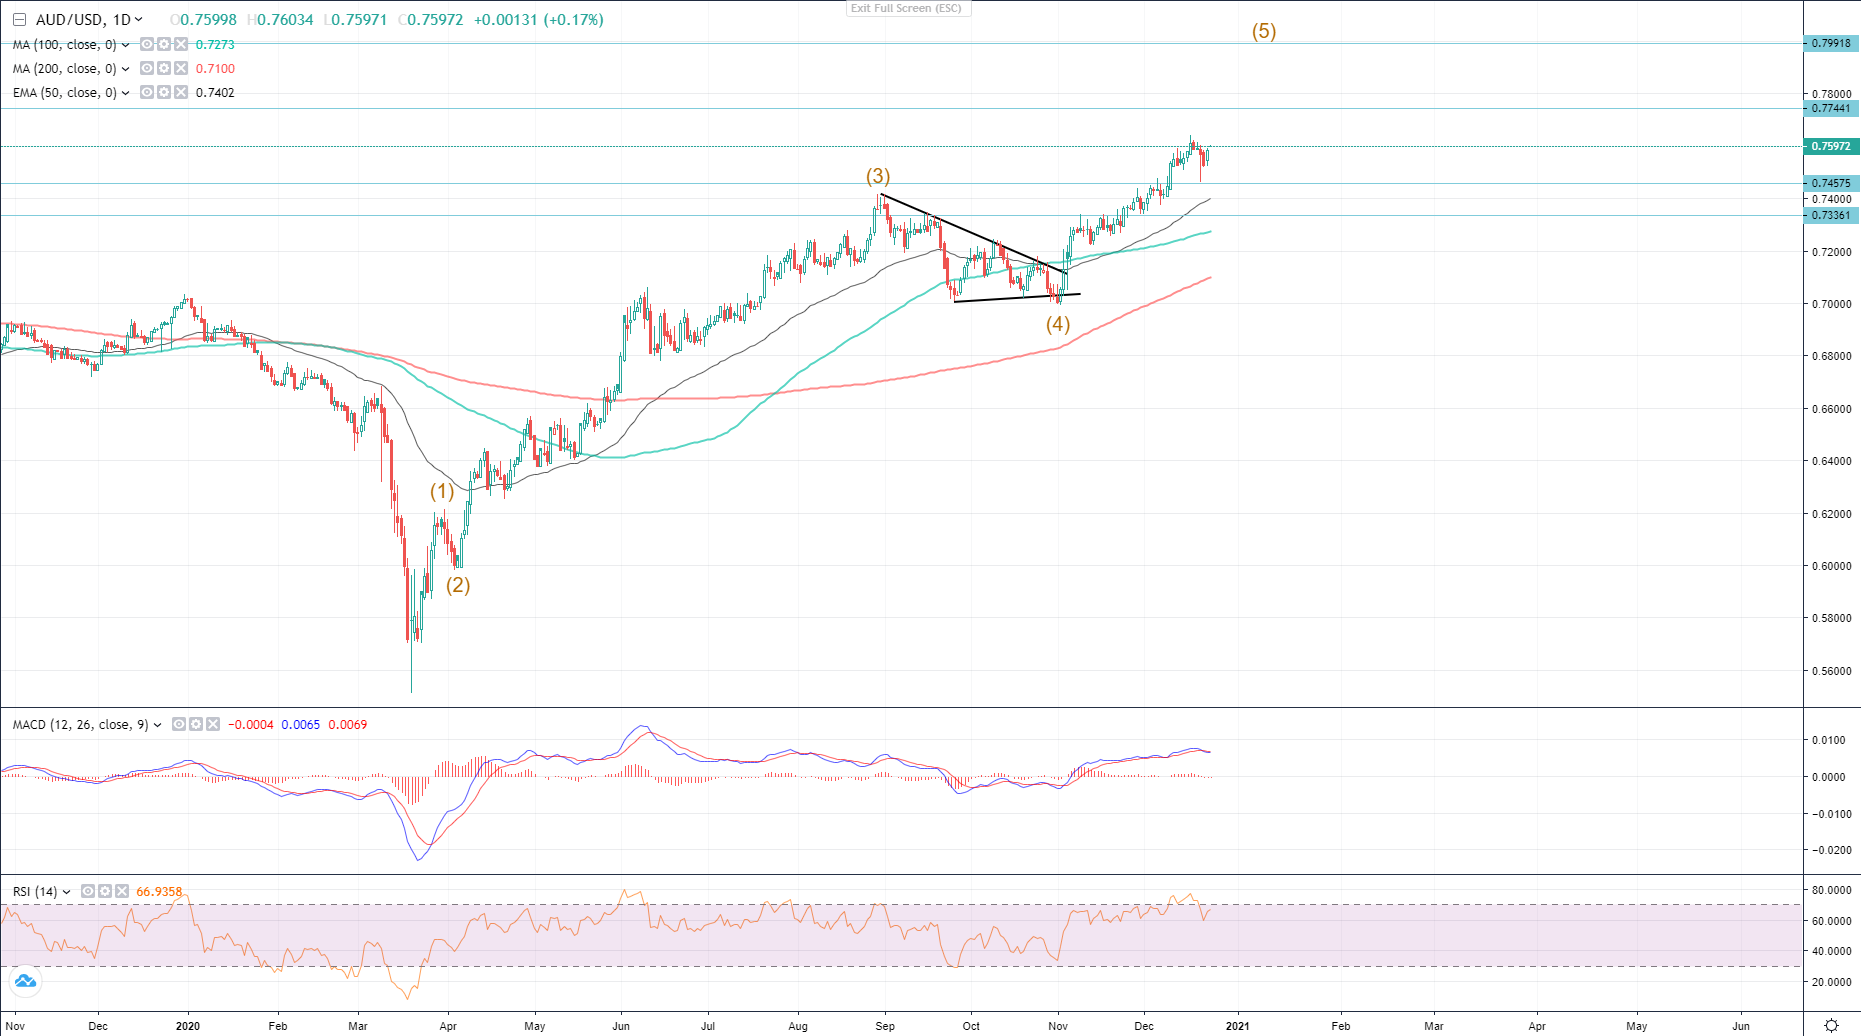Click the 2021 label on time axis
1861x1036 pixels.
tap(1237, 1026)
